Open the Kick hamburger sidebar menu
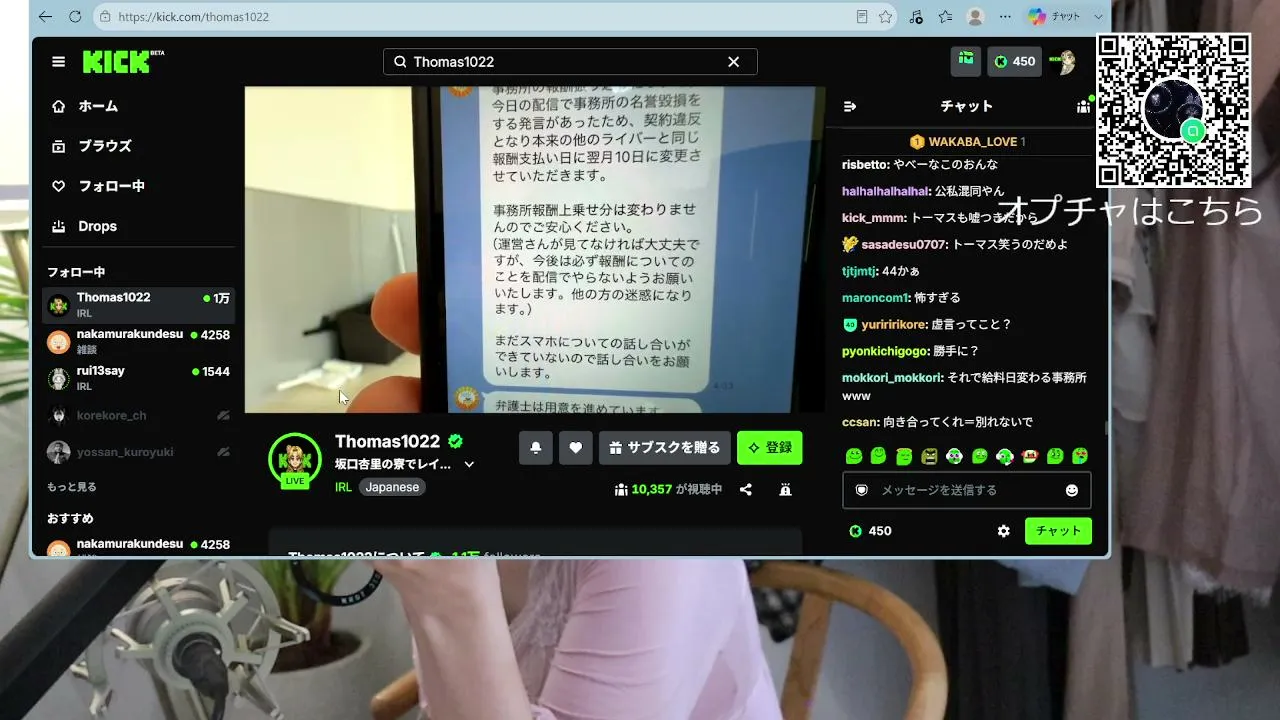The image size is (1280, 720). (x=59, y=62)
